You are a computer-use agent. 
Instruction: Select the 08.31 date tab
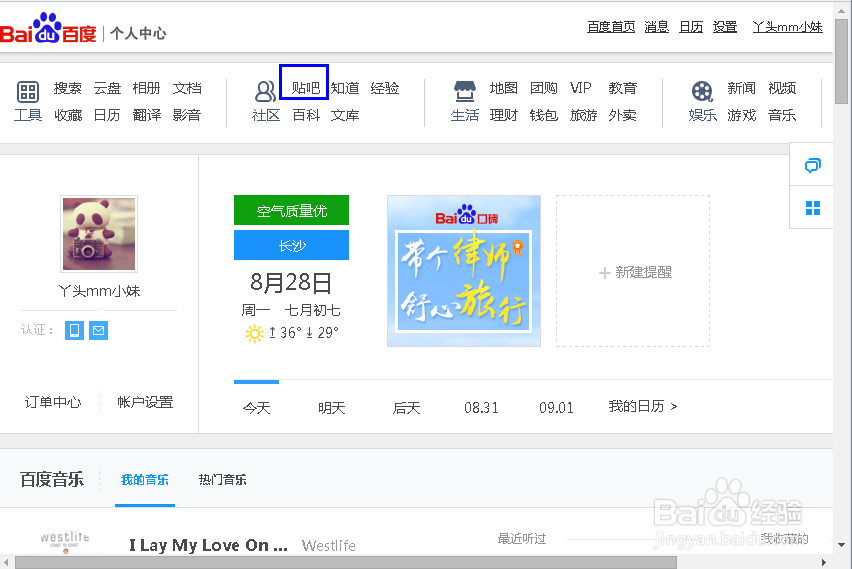[481, 408]
